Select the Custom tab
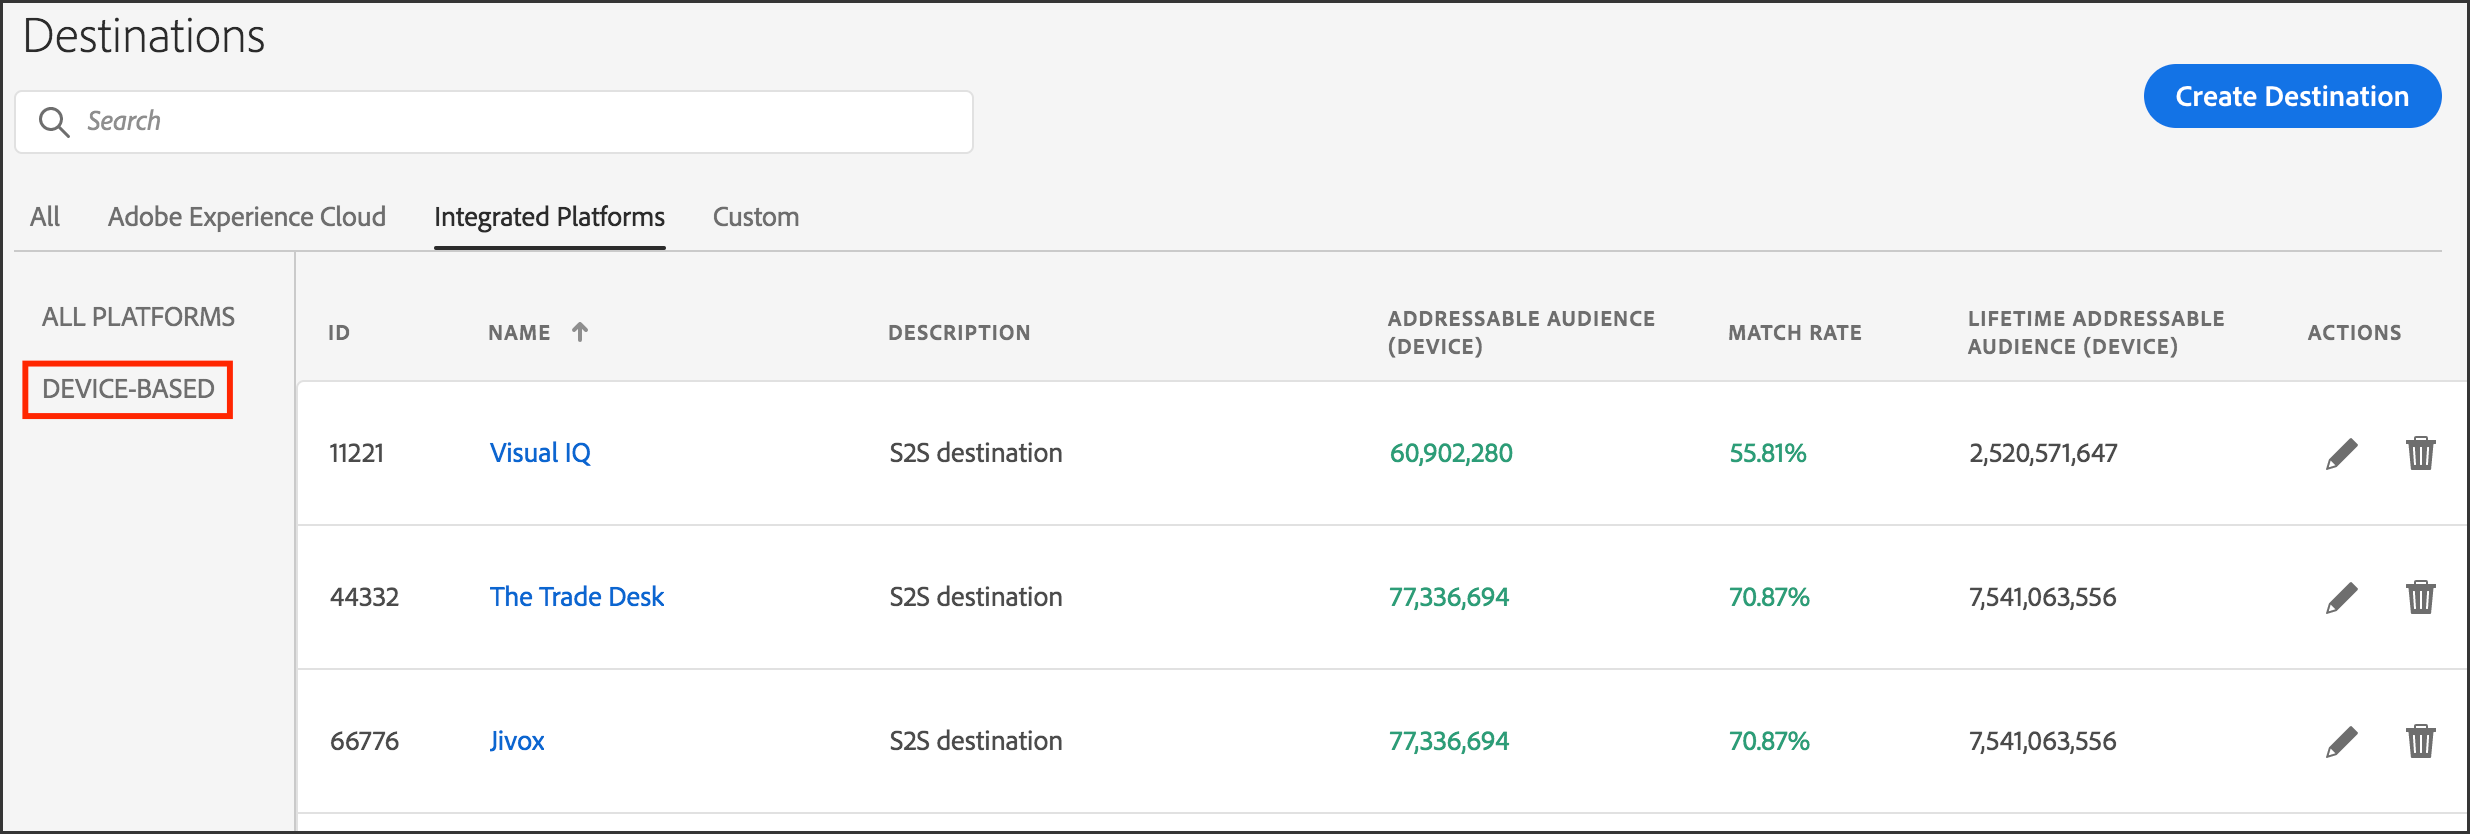Image resolution: width=2470 pixels, height=834 pixels. point(755,217)
